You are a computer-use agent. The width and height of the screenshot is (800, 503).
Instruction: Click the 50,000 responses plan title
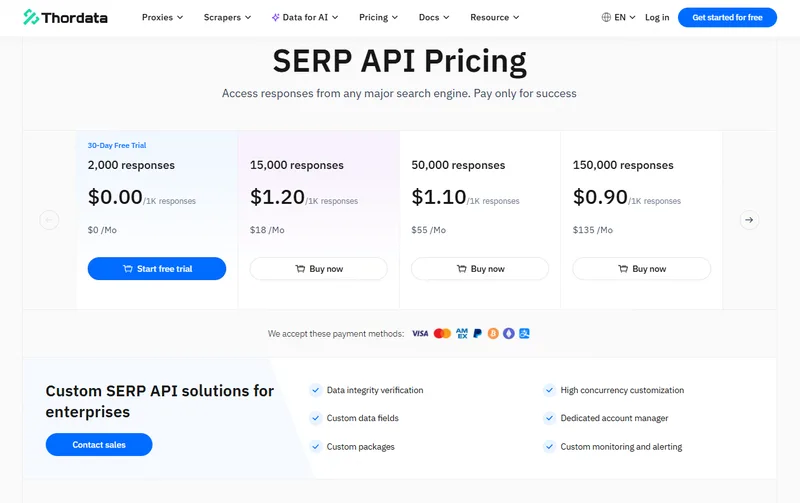point(458,165)
